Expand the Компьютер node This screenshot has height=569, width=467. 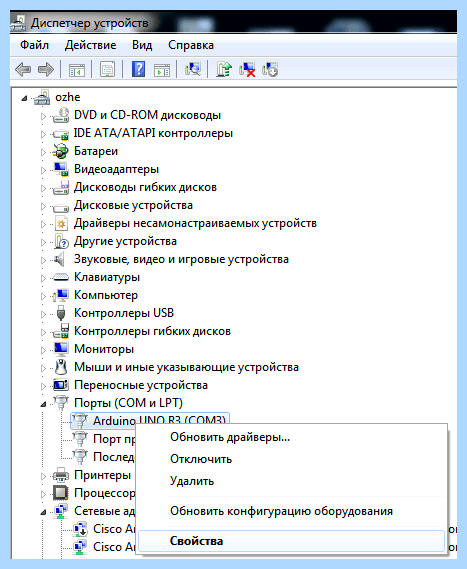43,296
